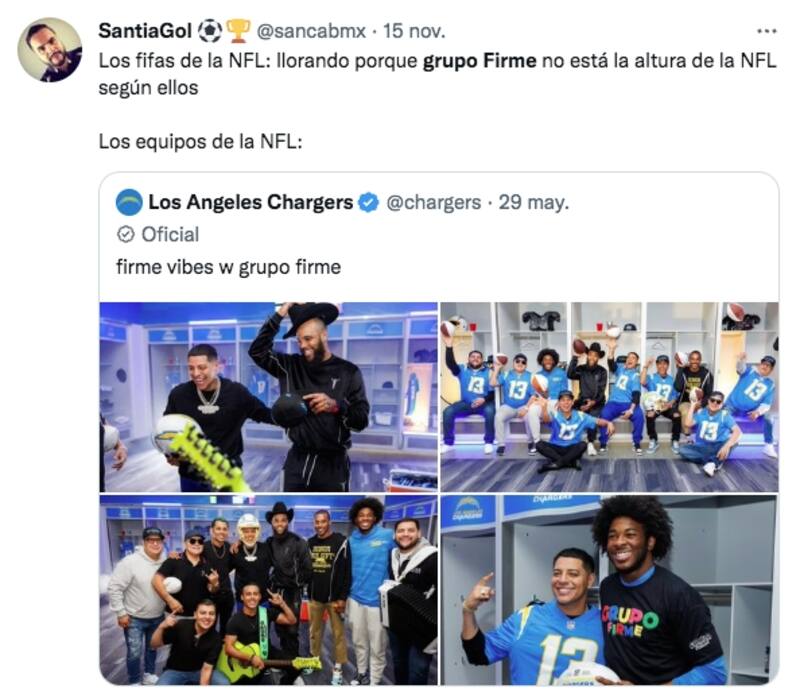This screenshot has height=696, width=800.
Task: Click the Oficial label checkmark icon
Action: (x=126, y=234)
